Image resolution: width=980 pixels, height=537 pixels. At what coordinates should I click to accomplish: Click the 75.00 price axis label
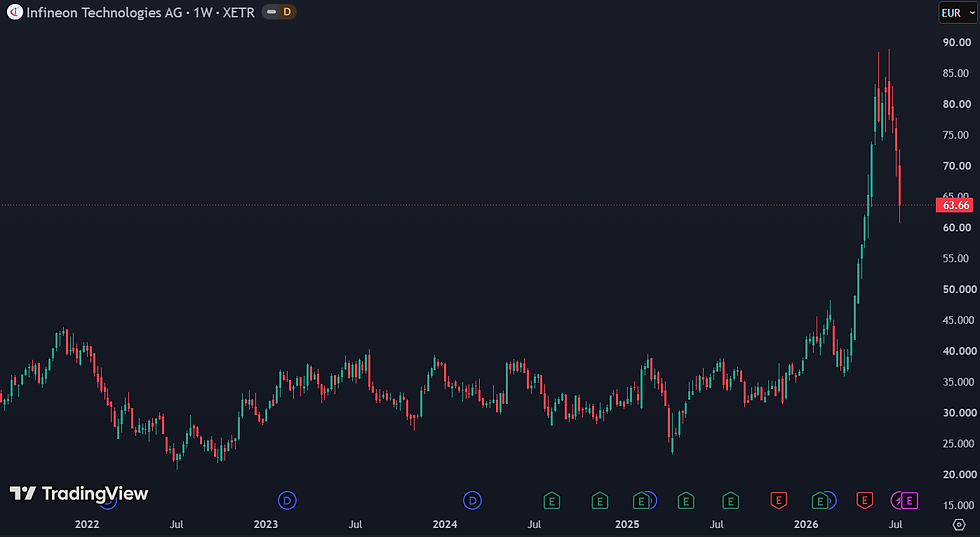[957, 135]
